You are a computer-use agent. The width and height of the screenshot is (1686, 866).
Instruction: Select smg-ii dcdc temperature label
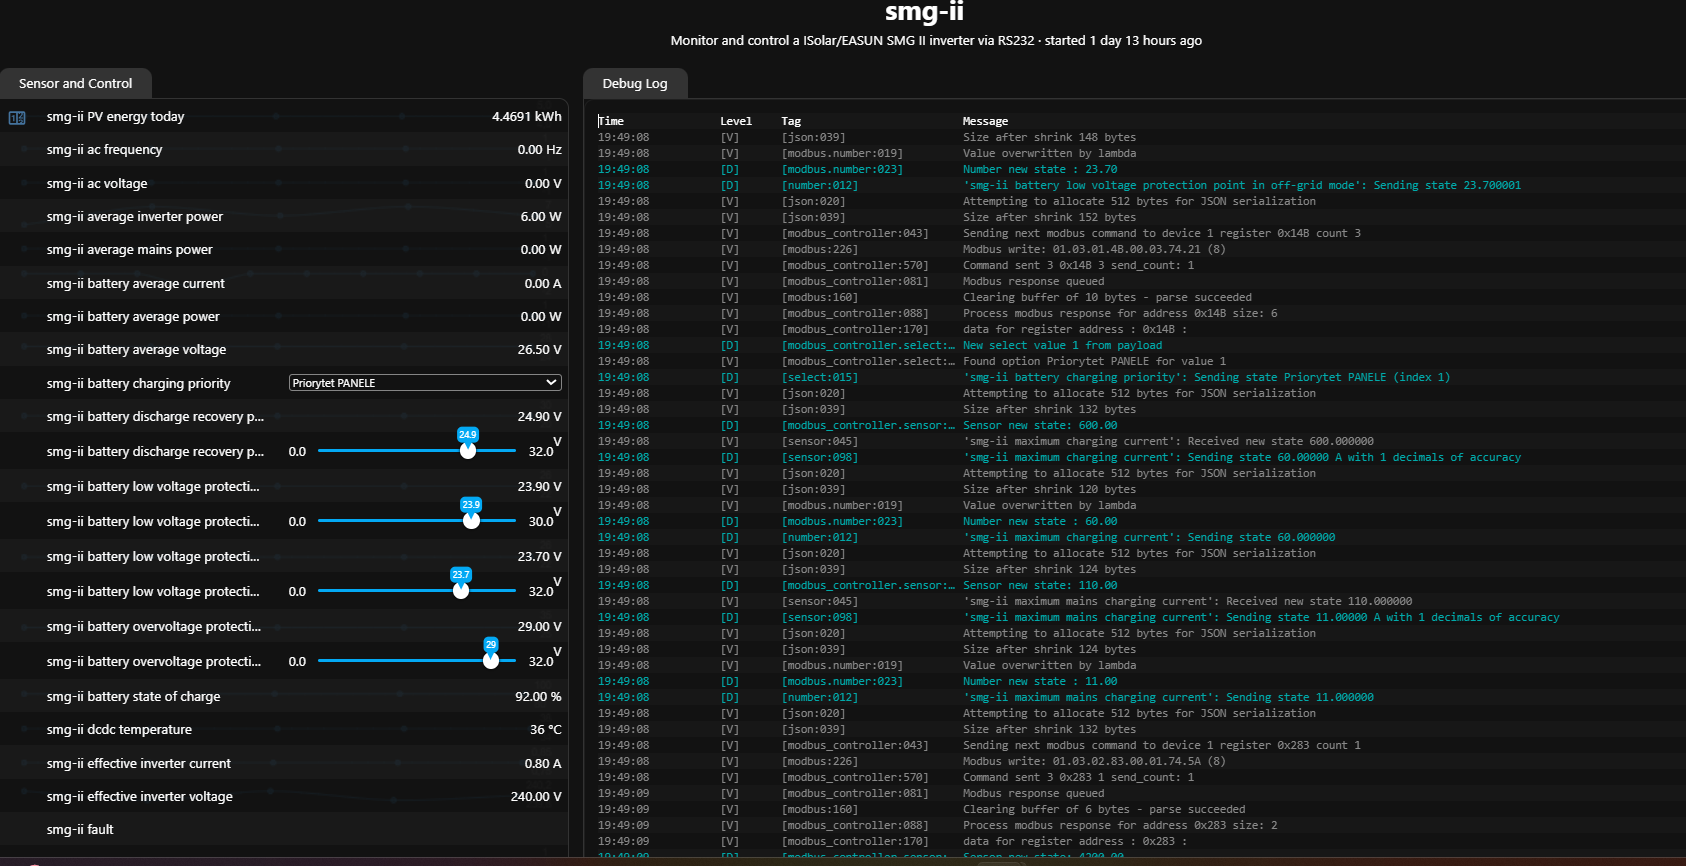coord(119,730)
